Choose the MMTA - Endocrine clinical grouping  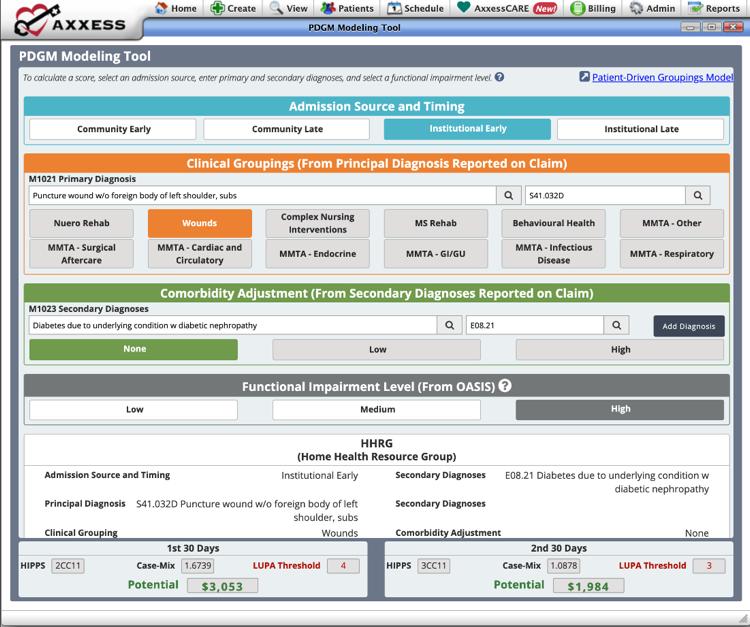[318, 254]
